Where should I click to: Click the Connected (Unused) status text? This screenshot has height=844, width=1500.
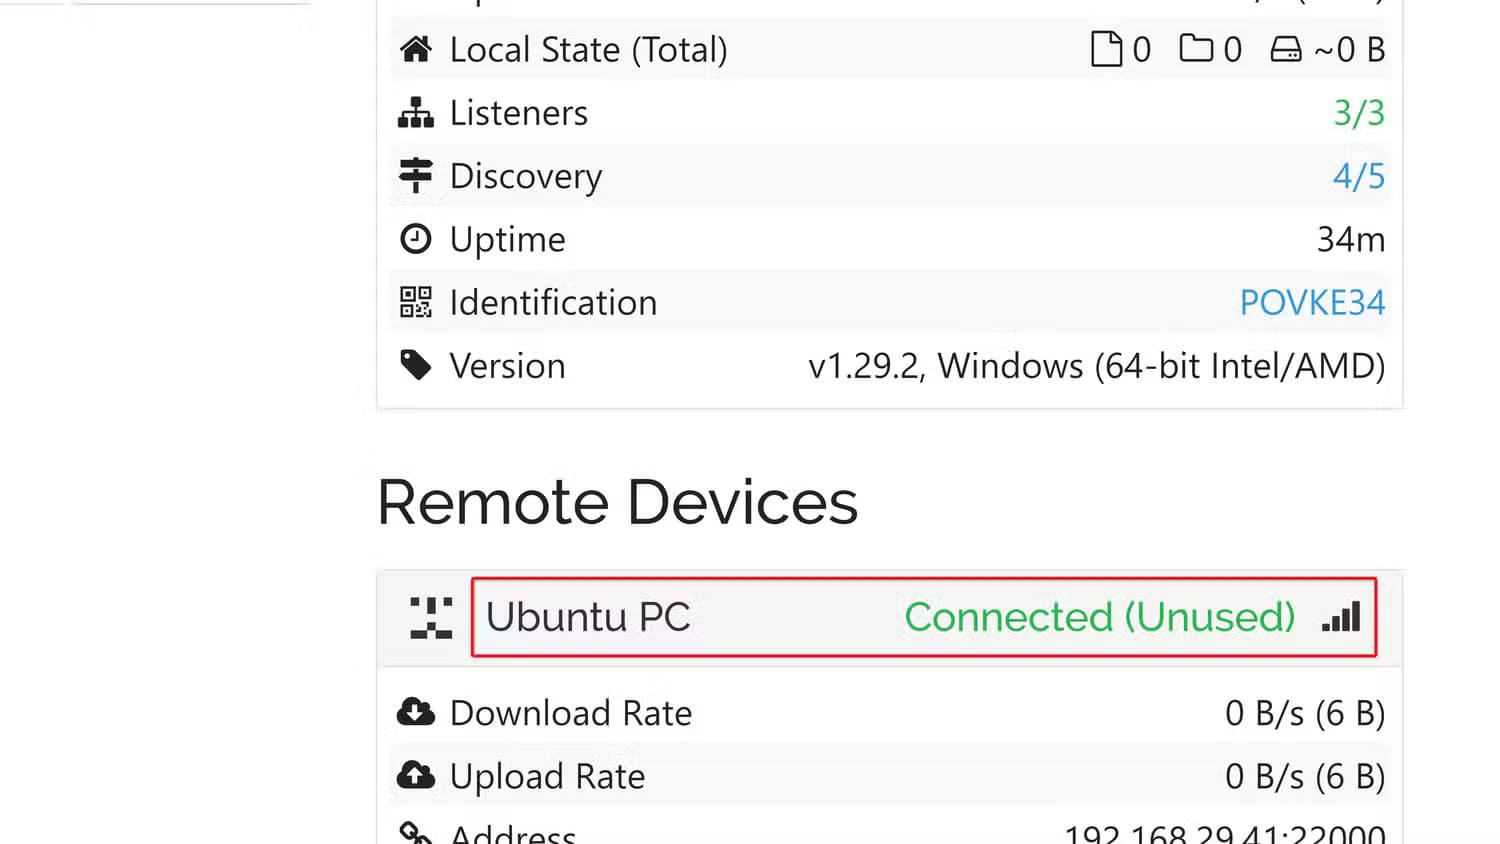tap(1099, 617)
